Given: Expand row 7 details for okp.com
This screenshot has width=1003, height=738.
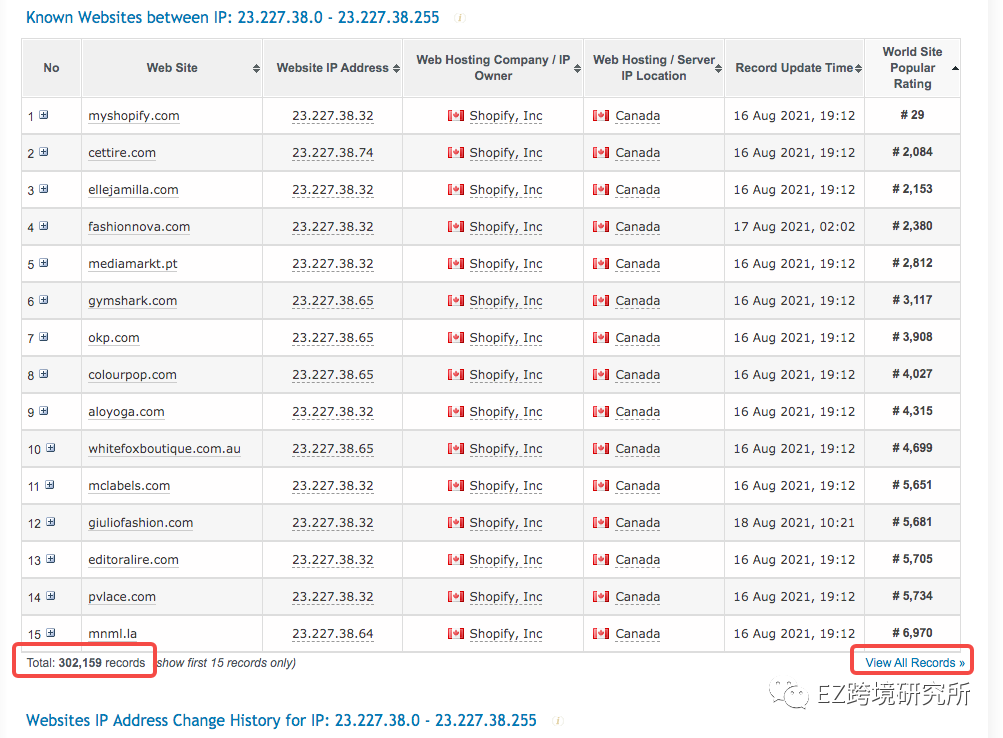Looking at the screenshot, I should point(43,337).
